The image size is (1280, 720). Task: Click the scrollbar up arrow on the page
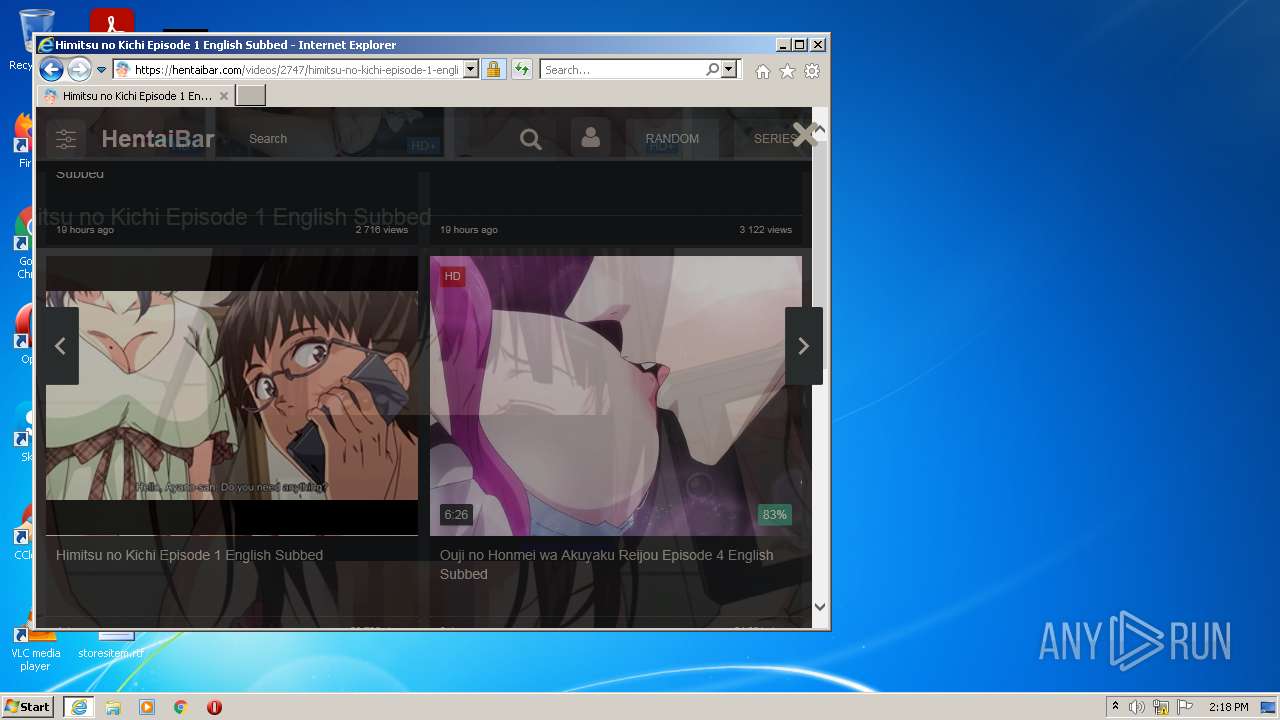820,130
